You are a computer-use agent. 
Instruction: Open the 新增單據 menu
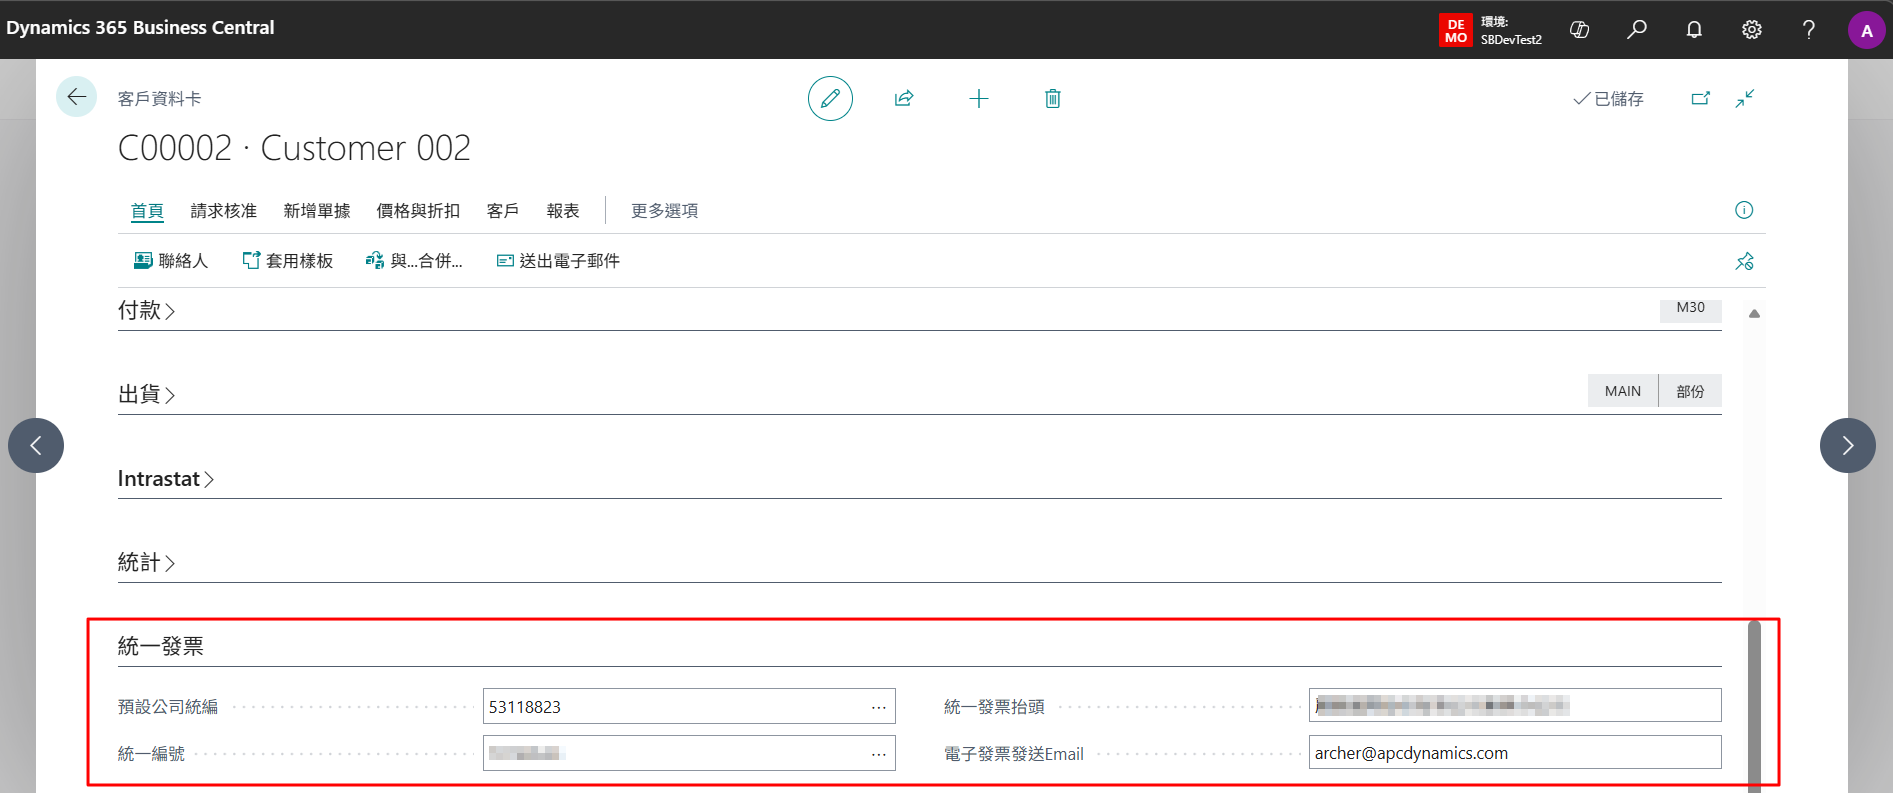[317, 211]
